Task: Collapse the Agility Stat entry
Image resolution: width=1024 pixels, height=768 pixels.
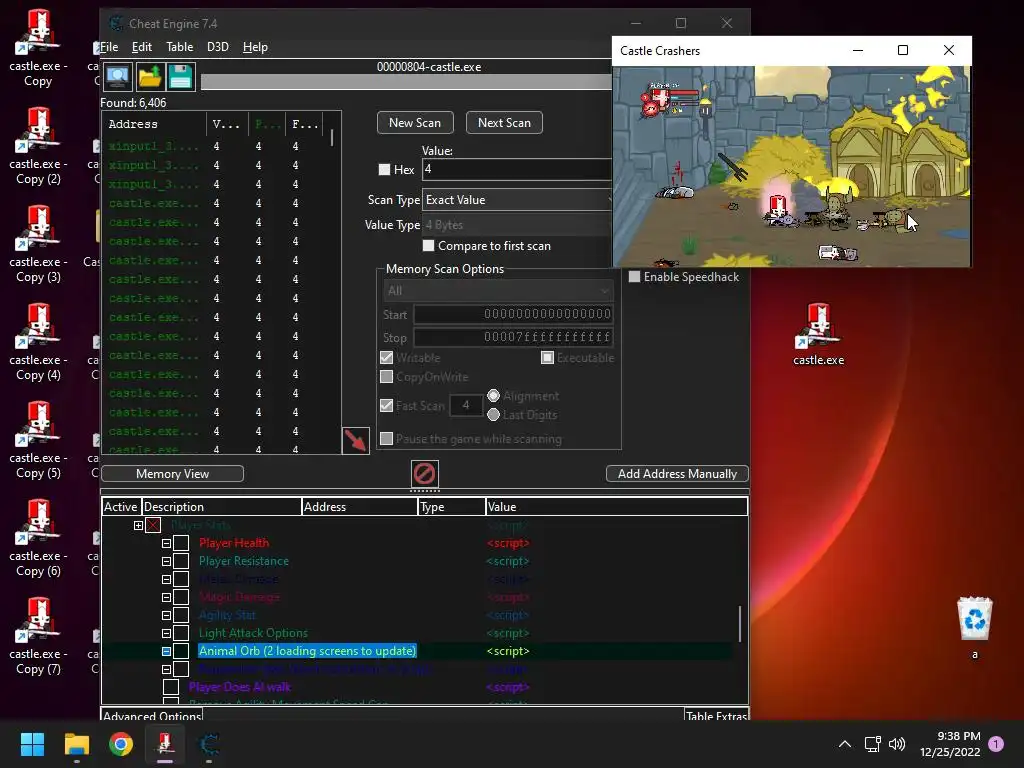Action: click(167, 615)
